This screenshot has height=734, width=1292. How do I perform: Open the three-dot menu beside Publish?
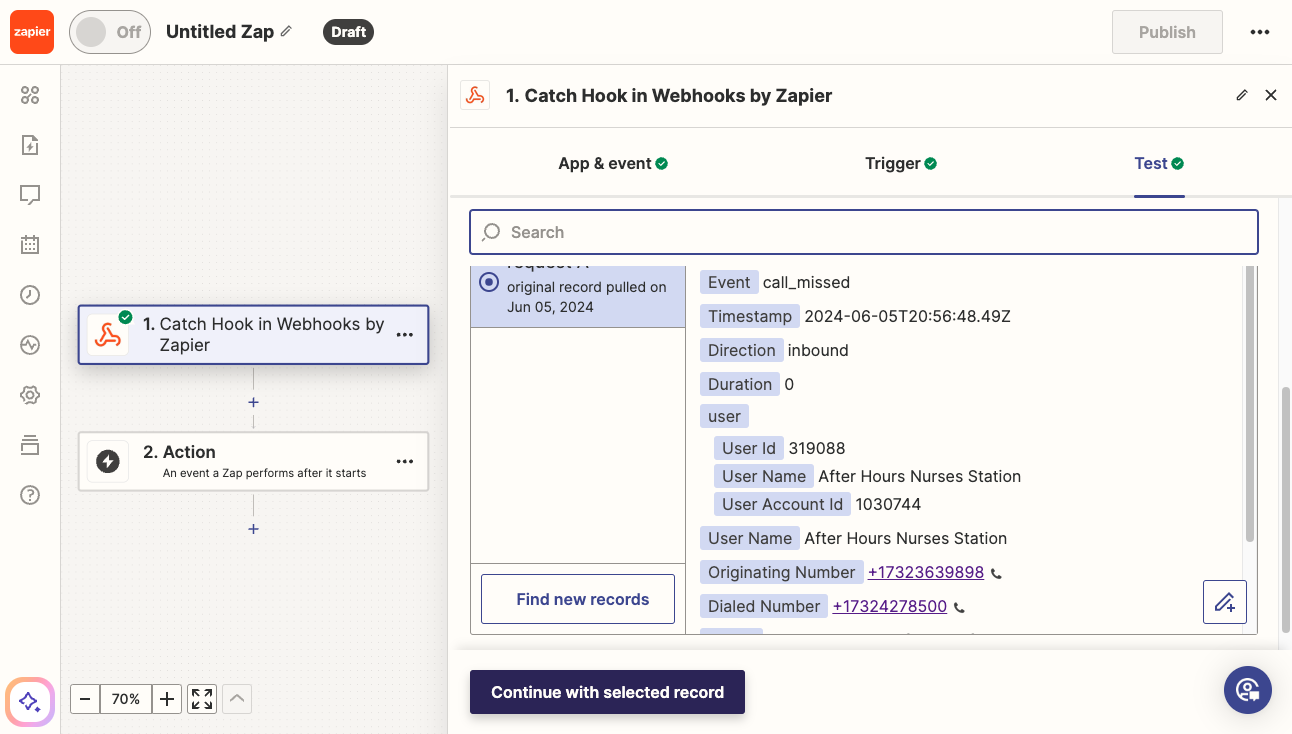1260,32
